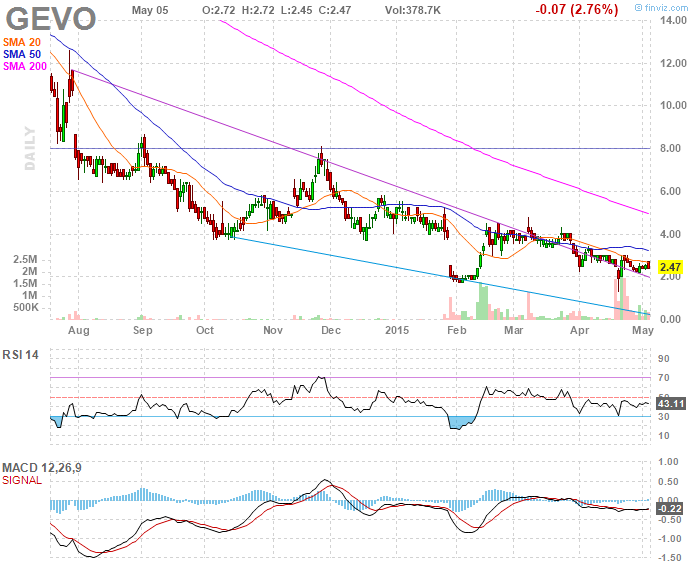The image size is (700, 566).
Task: Click the DAILY timeframe label
Action: click(29, 148)
